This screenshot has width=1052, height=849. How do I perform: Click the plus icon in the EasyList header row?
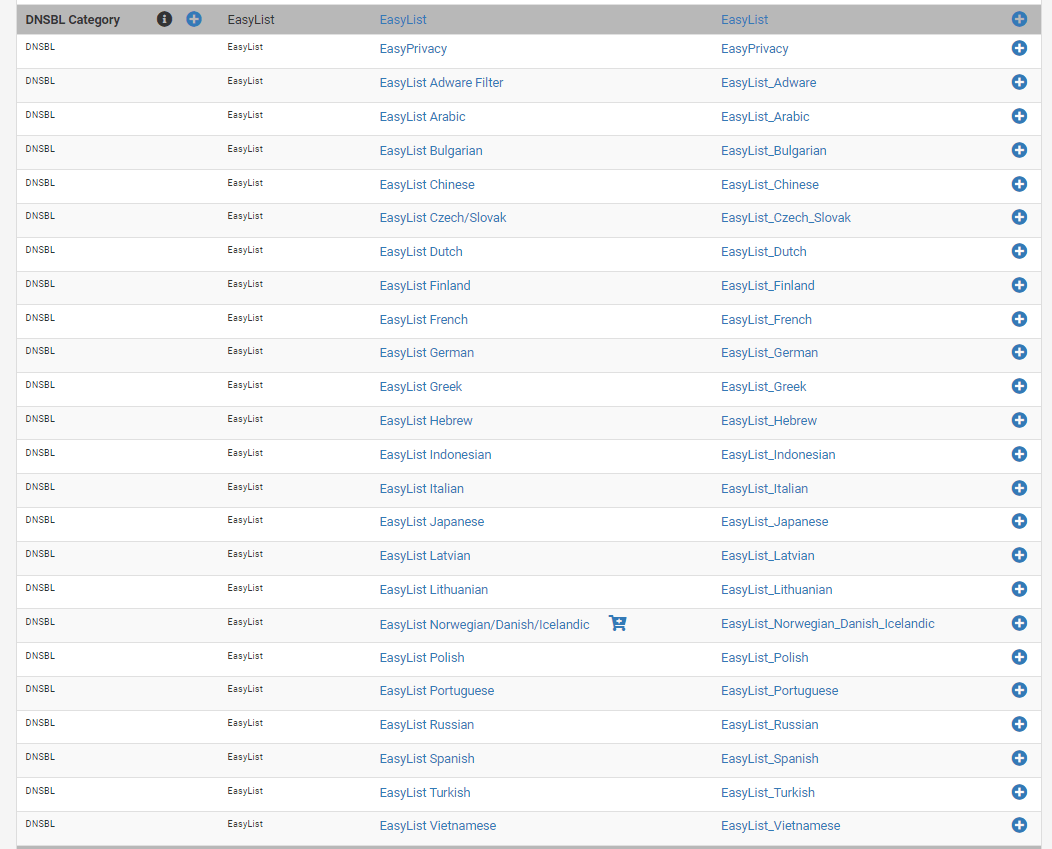tap(1019, 19)
